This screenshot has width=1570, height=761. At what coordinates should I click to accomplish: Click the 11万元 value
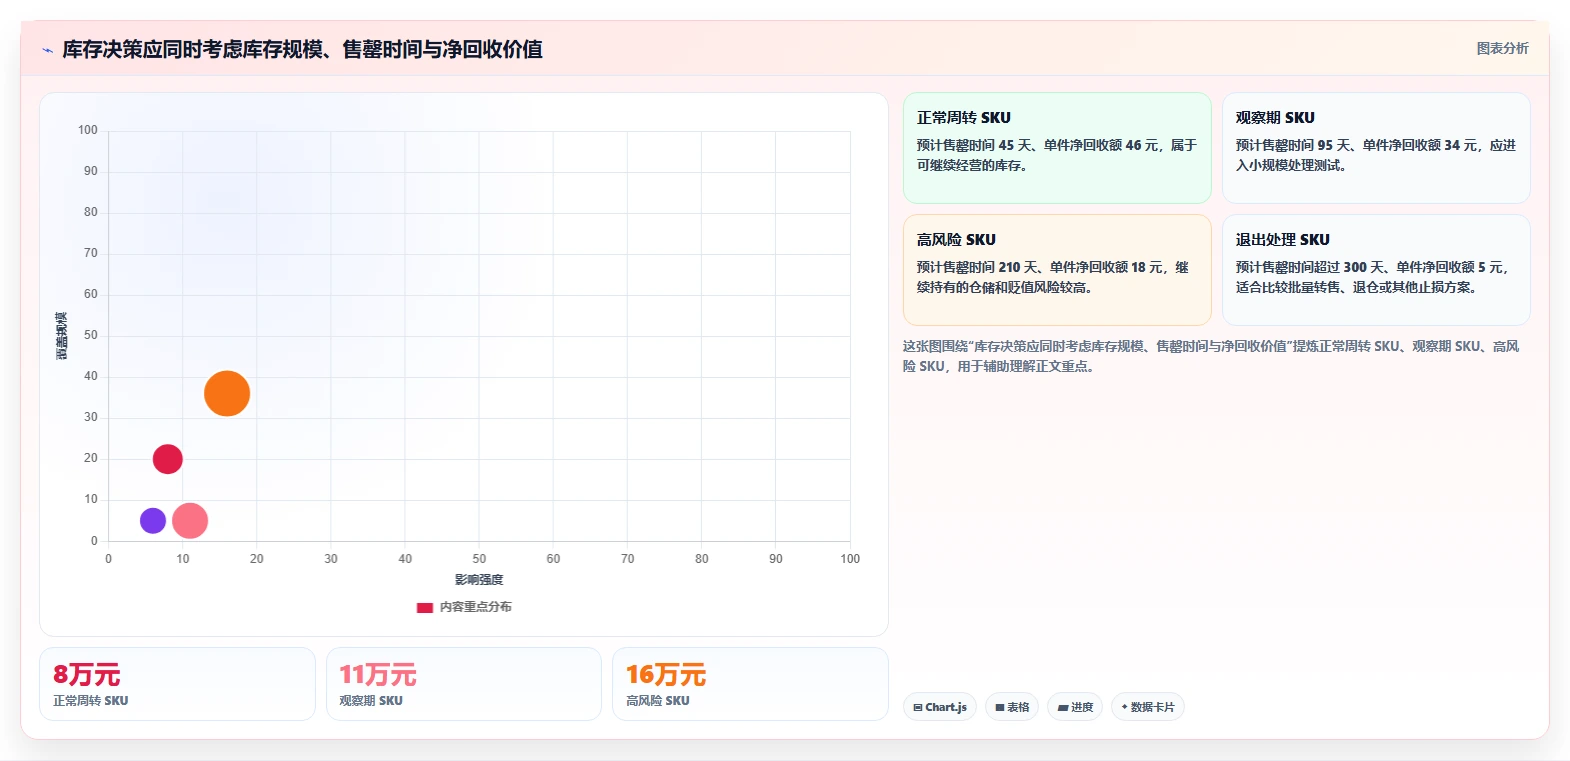(x=378, y=675)
